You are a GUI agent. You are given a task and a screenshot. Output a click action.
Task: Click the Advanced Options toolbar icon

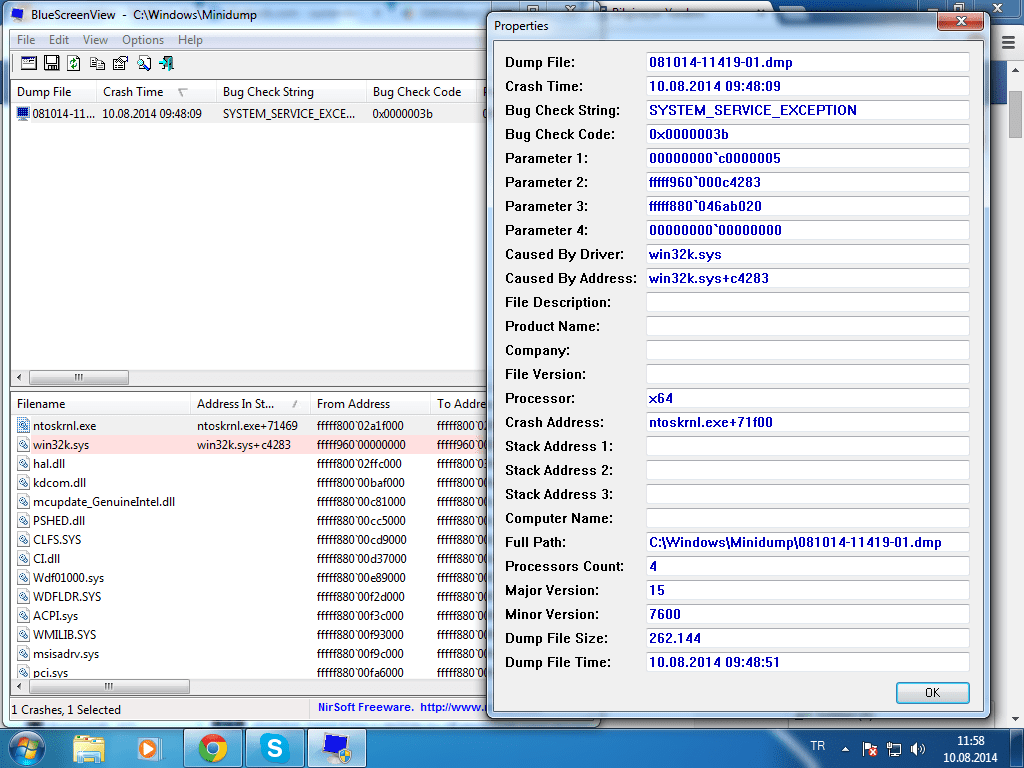[29, 63]
